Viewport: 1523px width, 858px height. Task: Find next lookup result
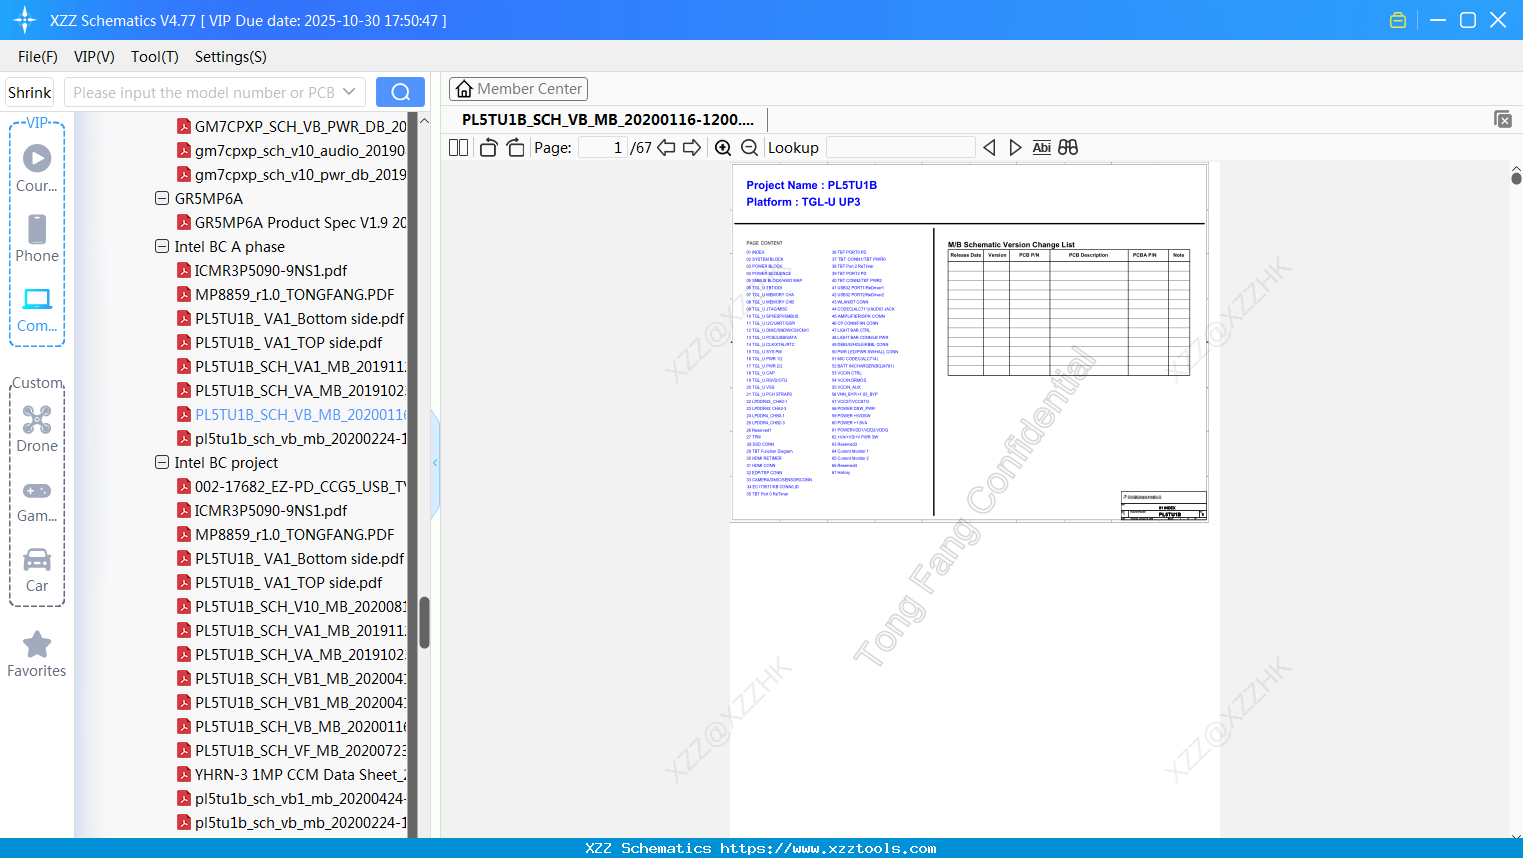tap(1015, 148)
